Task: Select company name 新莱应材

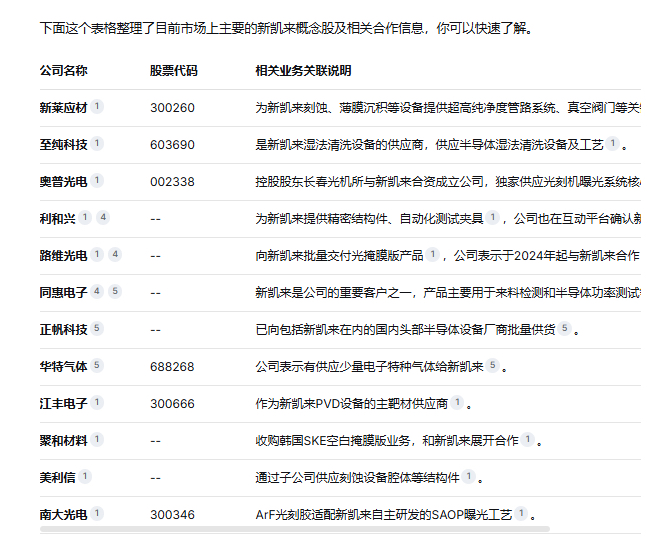Action: pyautogui.click(x=63, y=108)
